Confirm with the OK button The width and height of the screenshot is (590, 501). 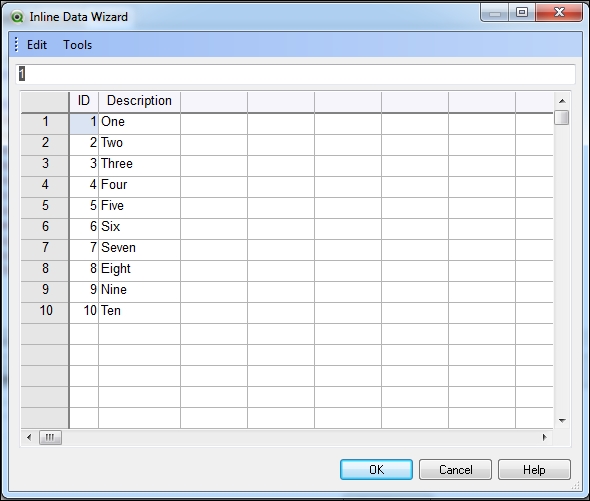[376, 469]
